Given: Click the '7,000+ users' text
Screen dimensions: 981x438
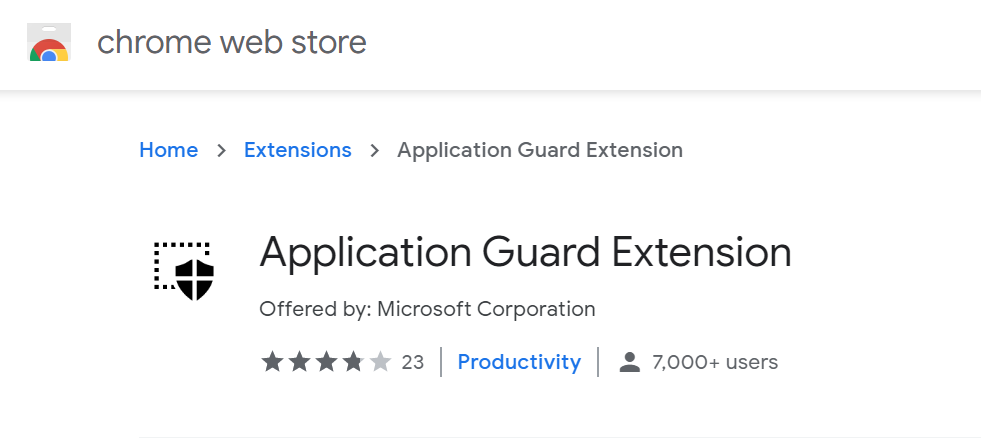Looking at the screenshot, I should coord(714,362).
